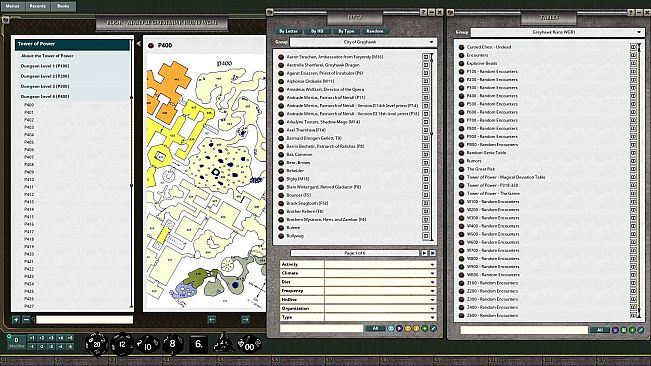651x366 pixels.
Task: Roll the d20 die
Action: pyautogui.click(x=96, y=344)
